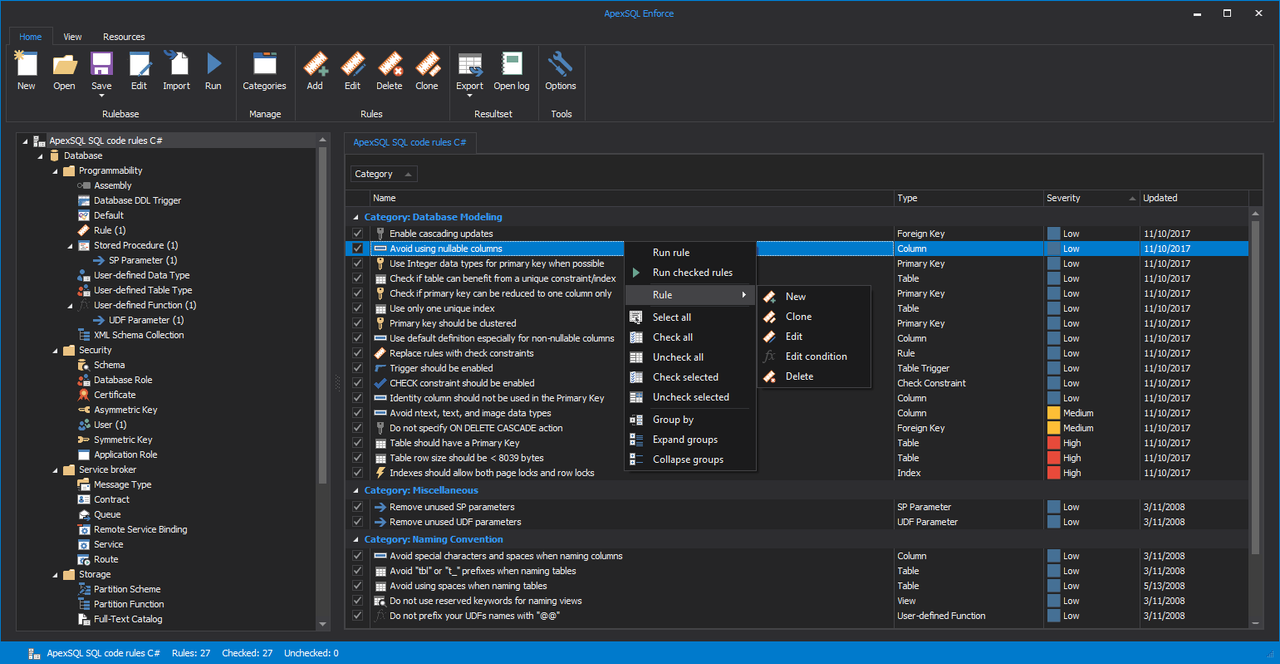Click the Save rulebase icon
Image resolution: width=1280 pixels, height=664 pixels.
click(x=101, y=65)
